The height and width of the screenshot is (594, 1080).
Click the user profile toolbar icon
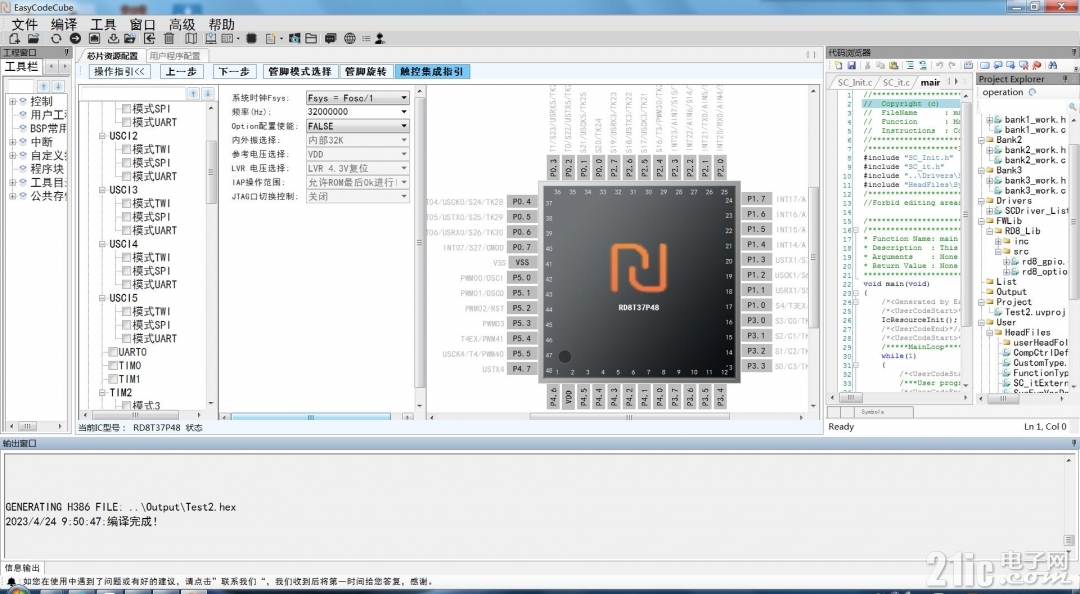point(380,39)
